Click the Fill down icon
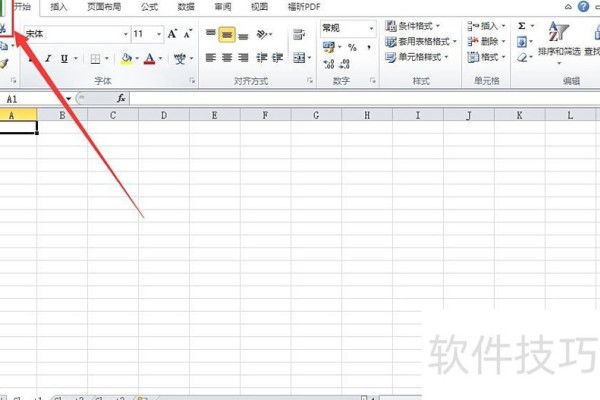 coord(522,41)
